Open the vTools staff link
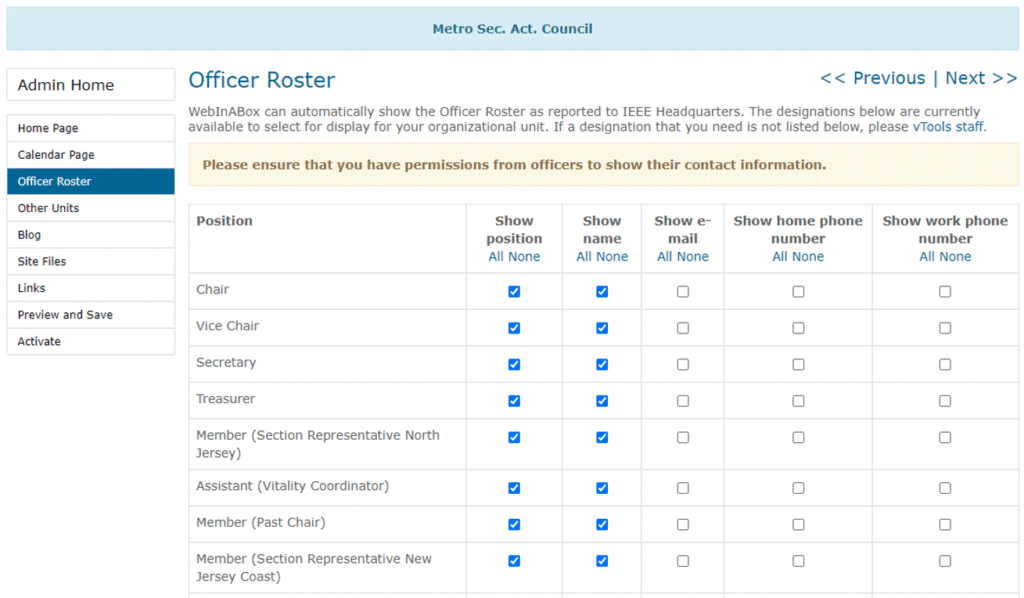The image size is (1024, 598). (x=948, y=127)
